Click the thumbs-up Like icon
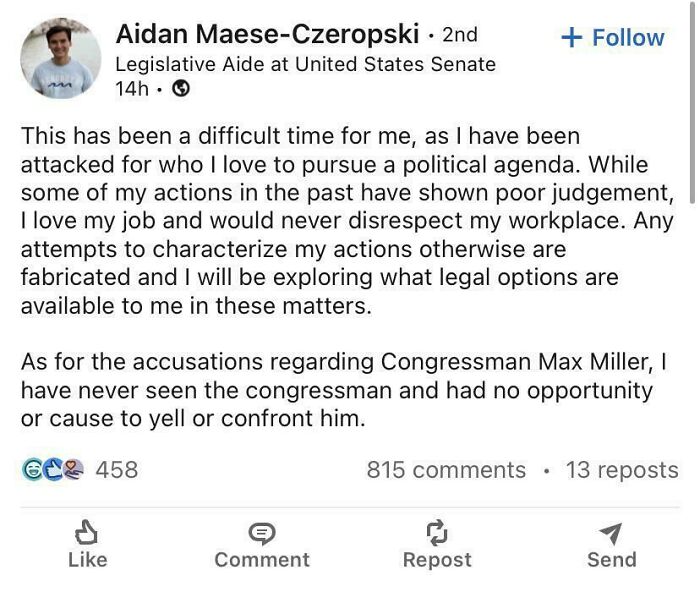700x592 pixels. 87,532
